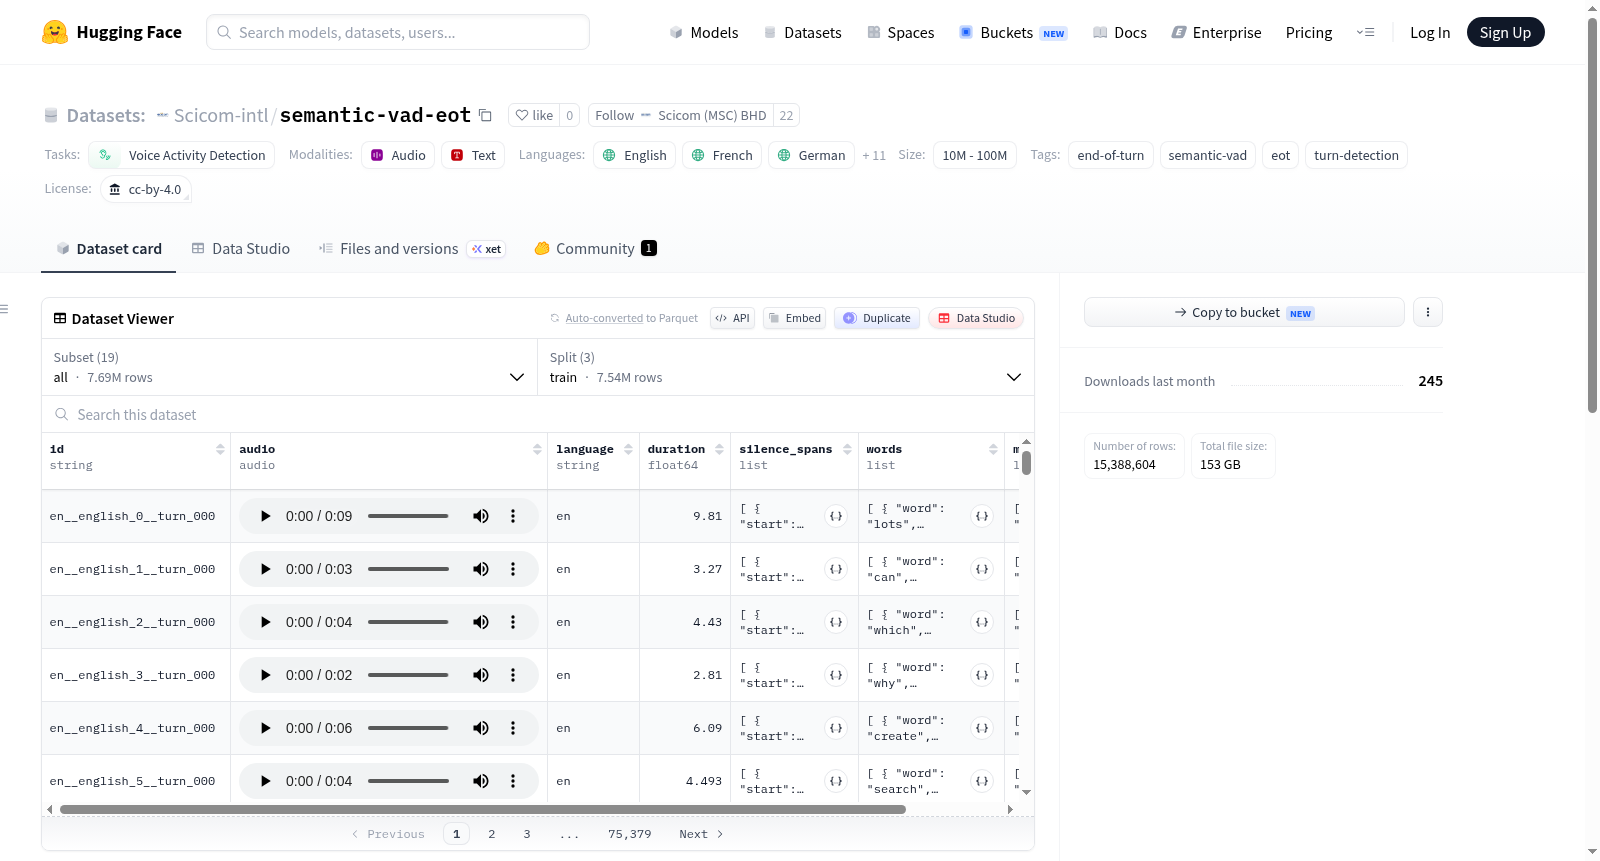Open audio options menu for en__english_3__turn_000
This screenshot has width=1600, height=861.
(x=513, y=675)
